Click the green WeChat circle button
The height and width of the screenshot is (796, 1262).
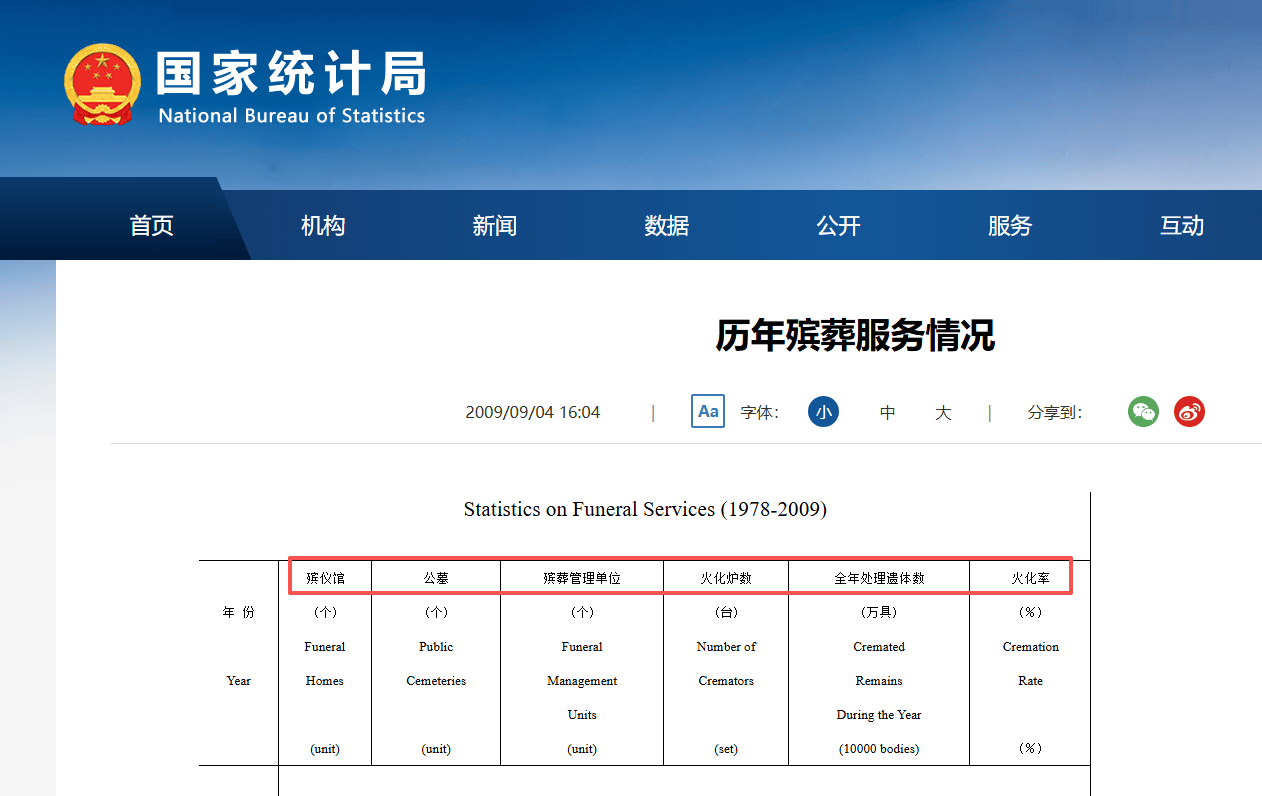point(1143,411)
